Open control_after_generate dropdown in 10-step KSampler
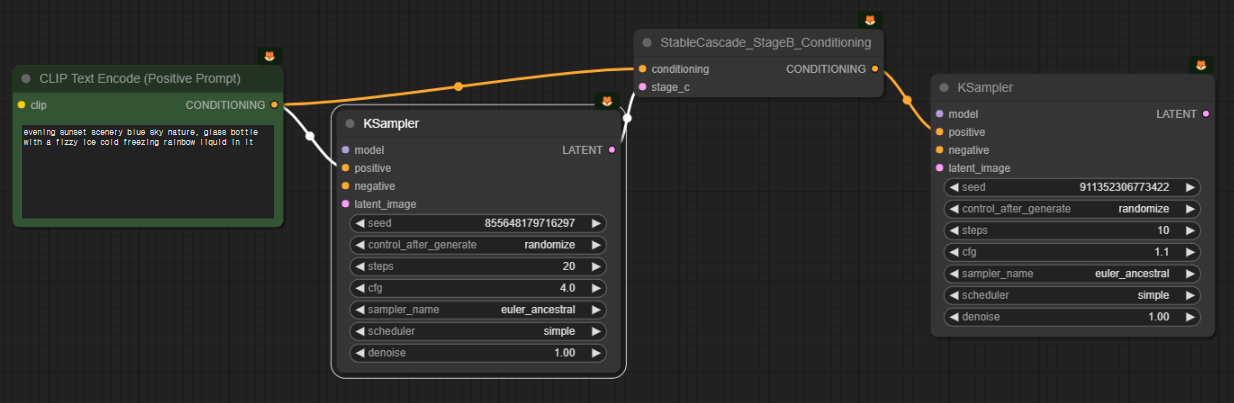This screenshot has height=403, width=1234. point(1072,209)
